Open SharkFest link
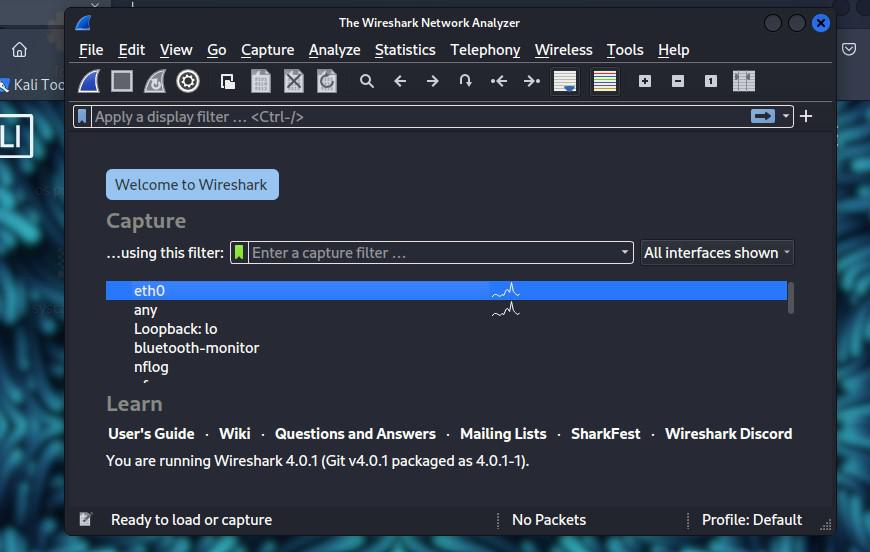Viewport: 870px width, 552px height. click(605, 433)
